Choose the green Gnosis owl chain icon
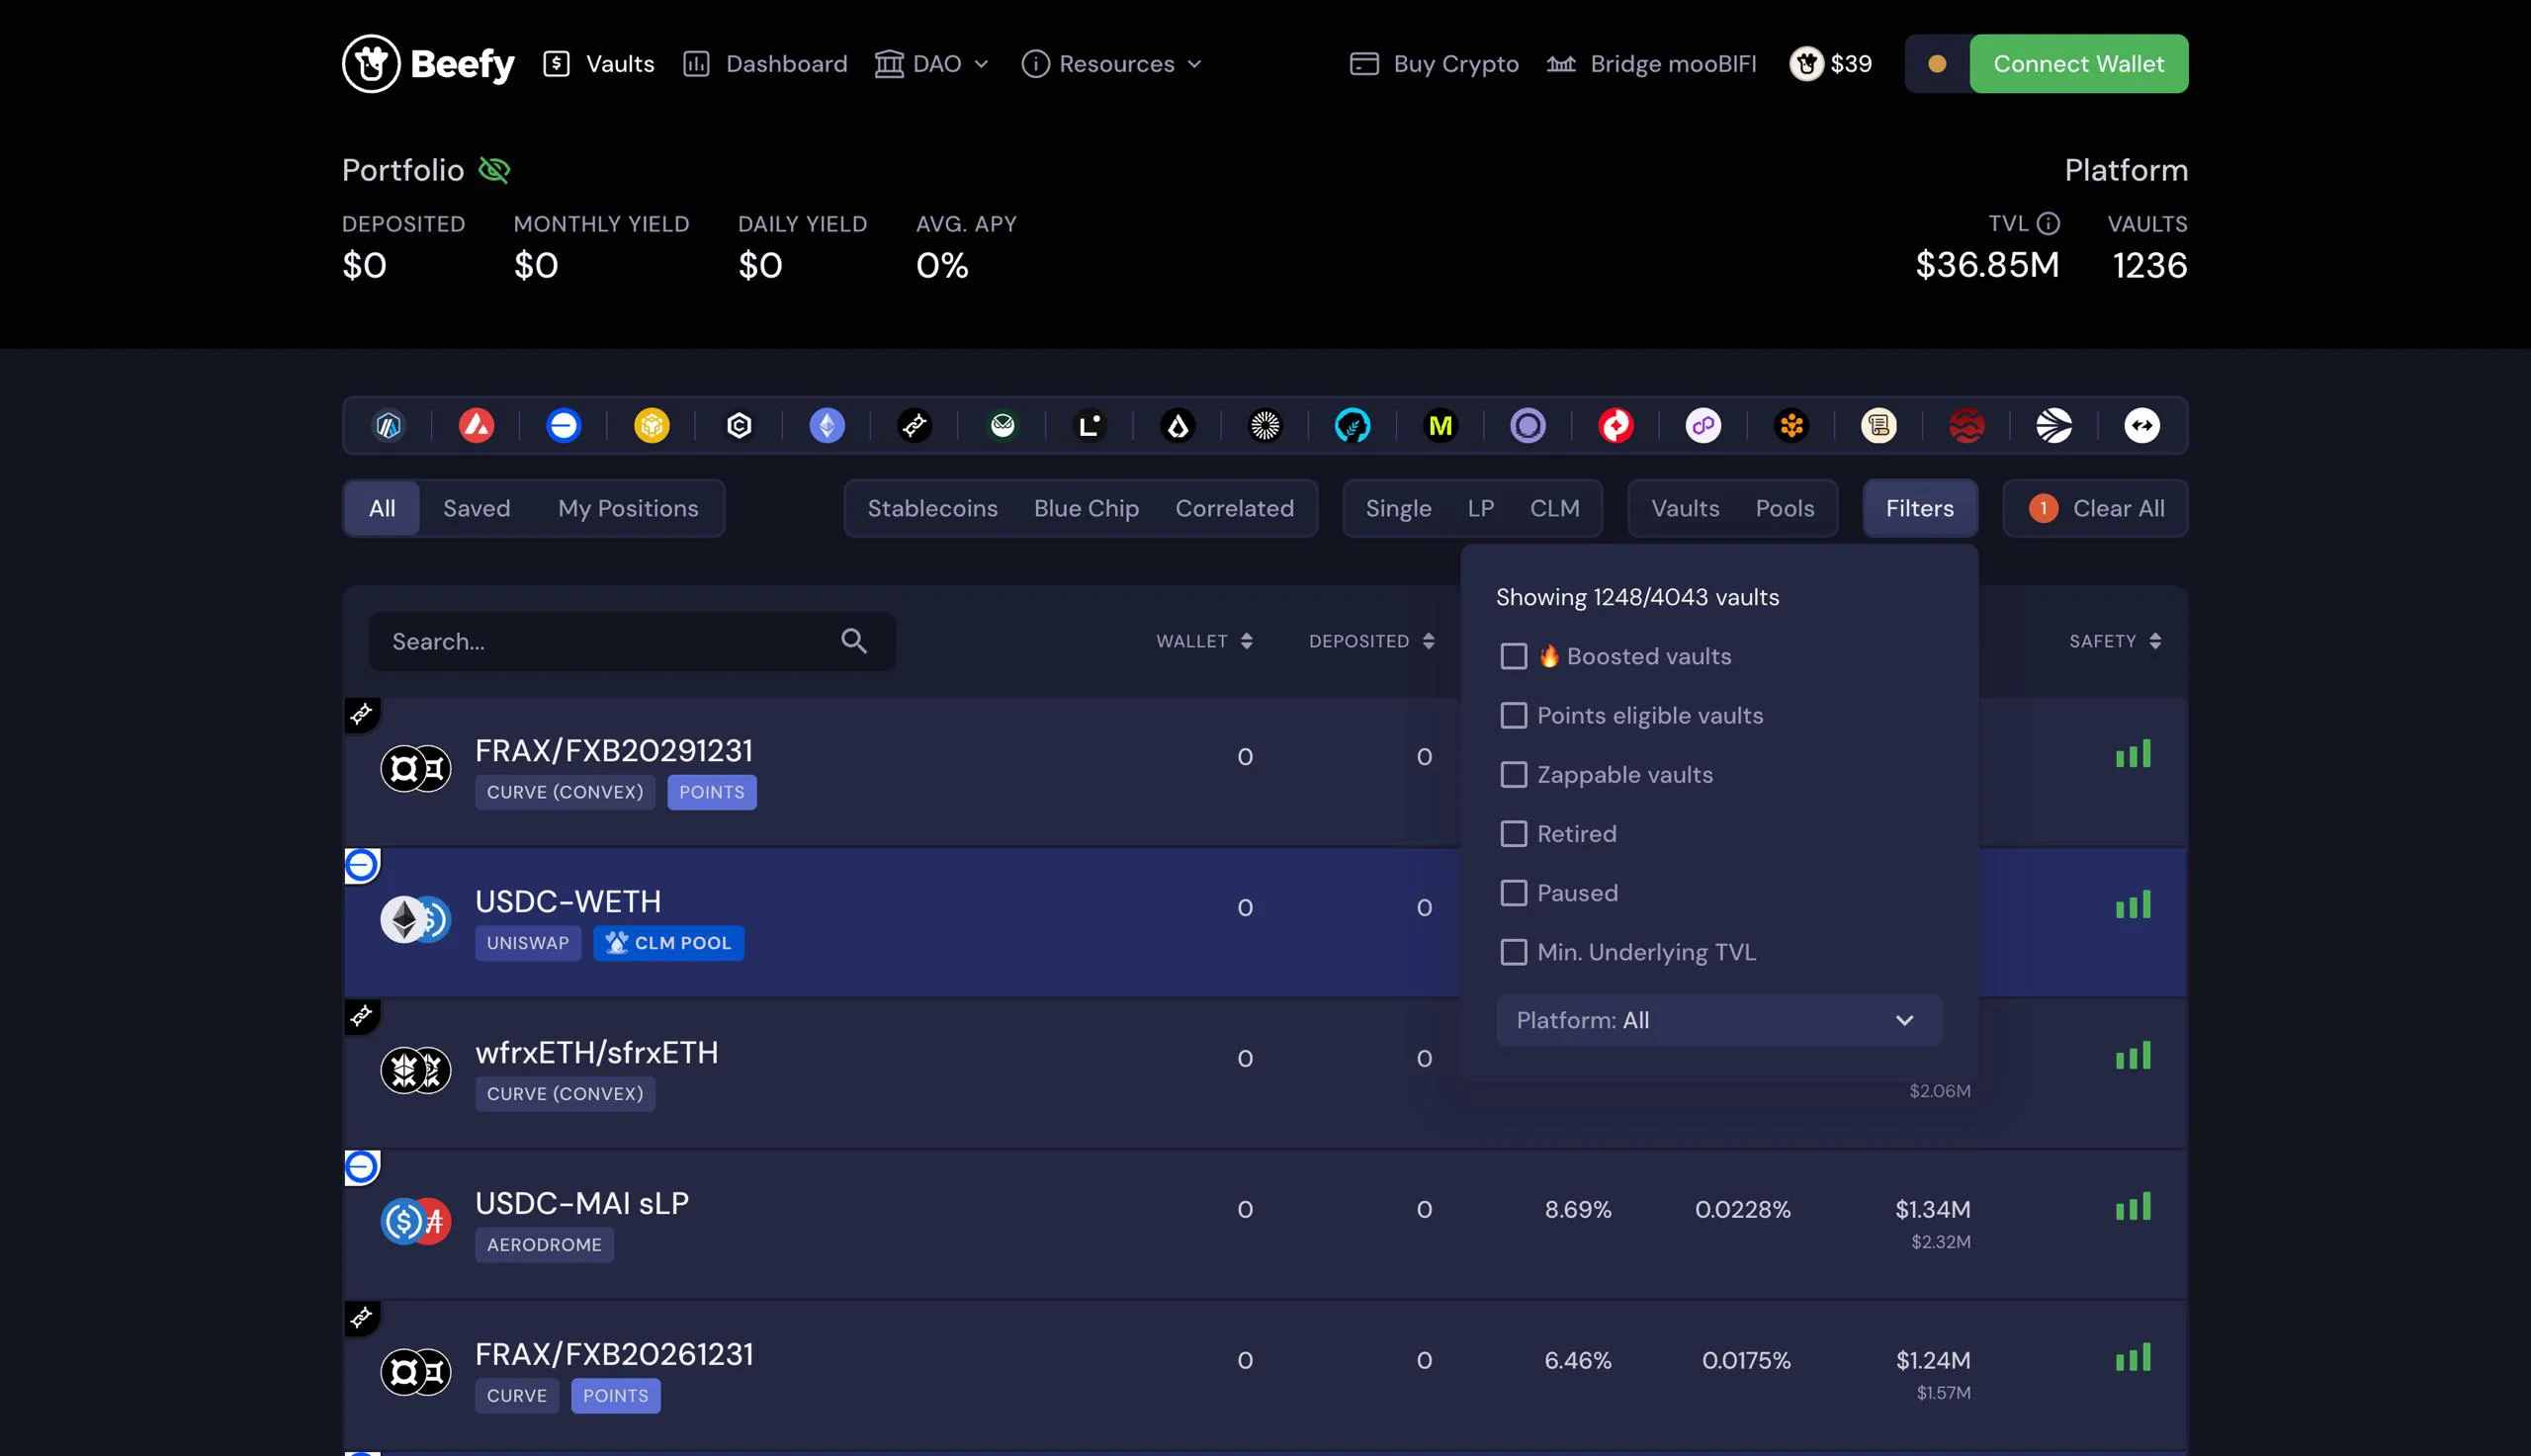This screenshot has height=1456, width=2531. click(x=1003, y=426)
